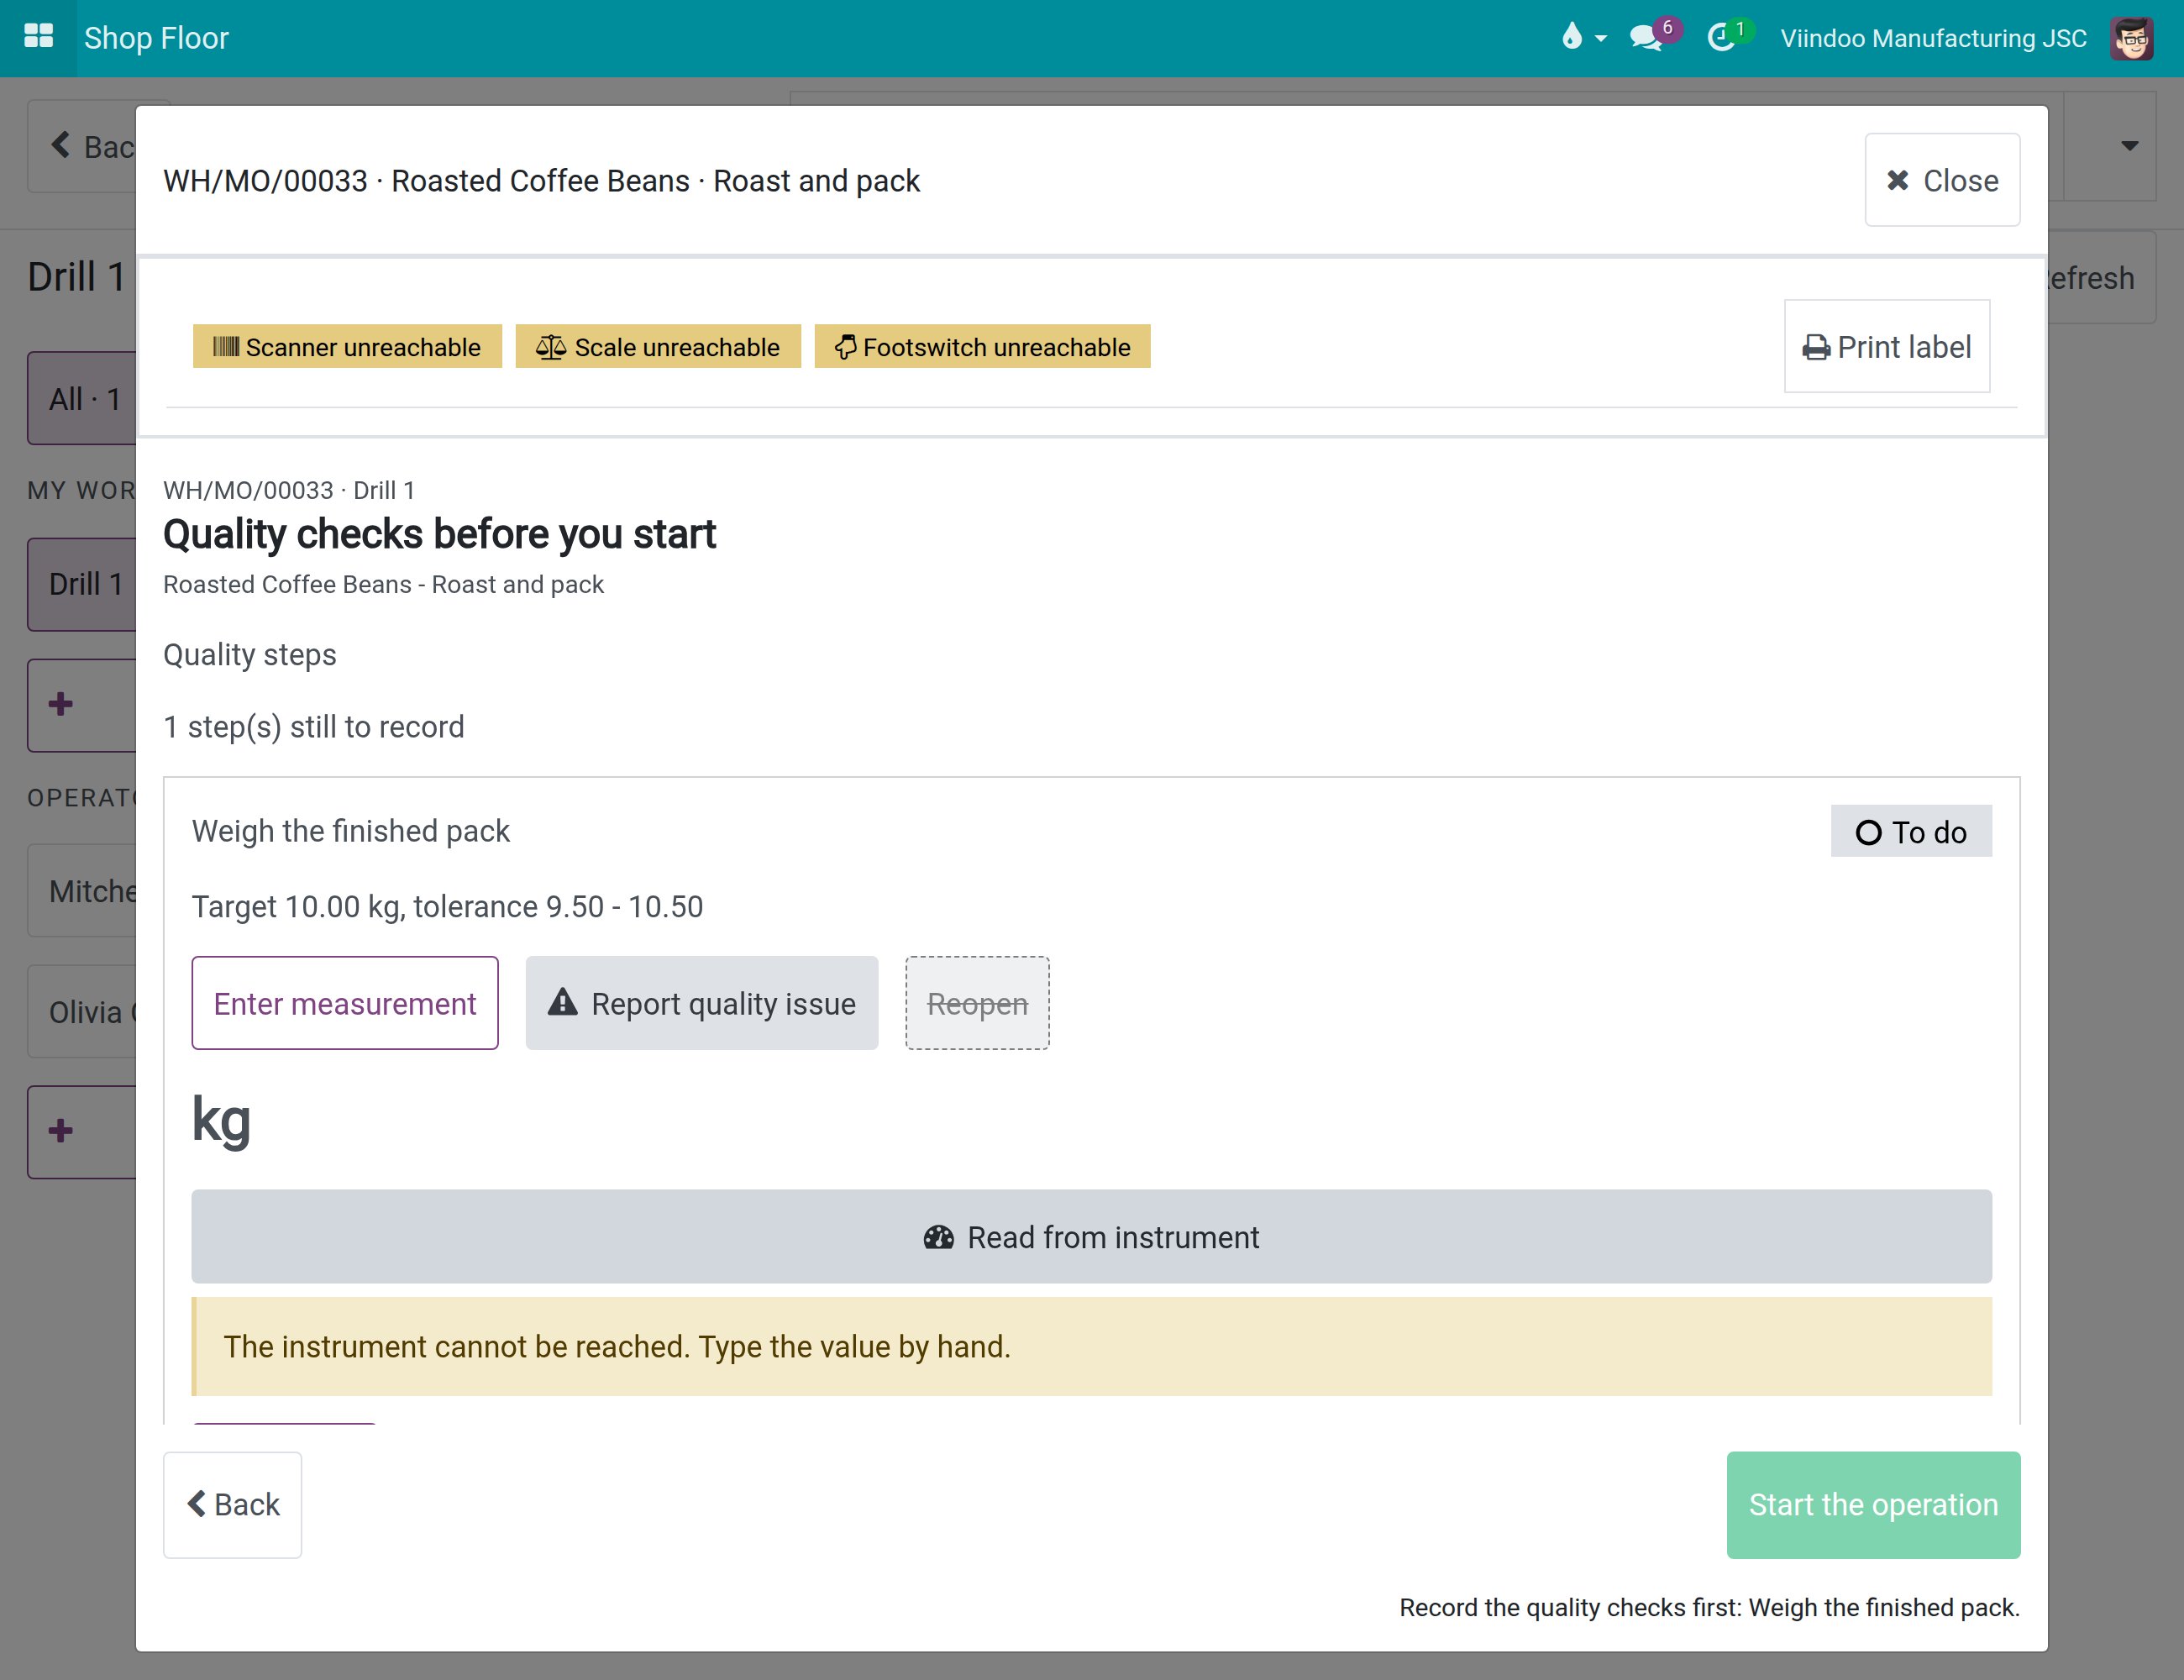Close the quality checks dialog

pos(1941,180)
